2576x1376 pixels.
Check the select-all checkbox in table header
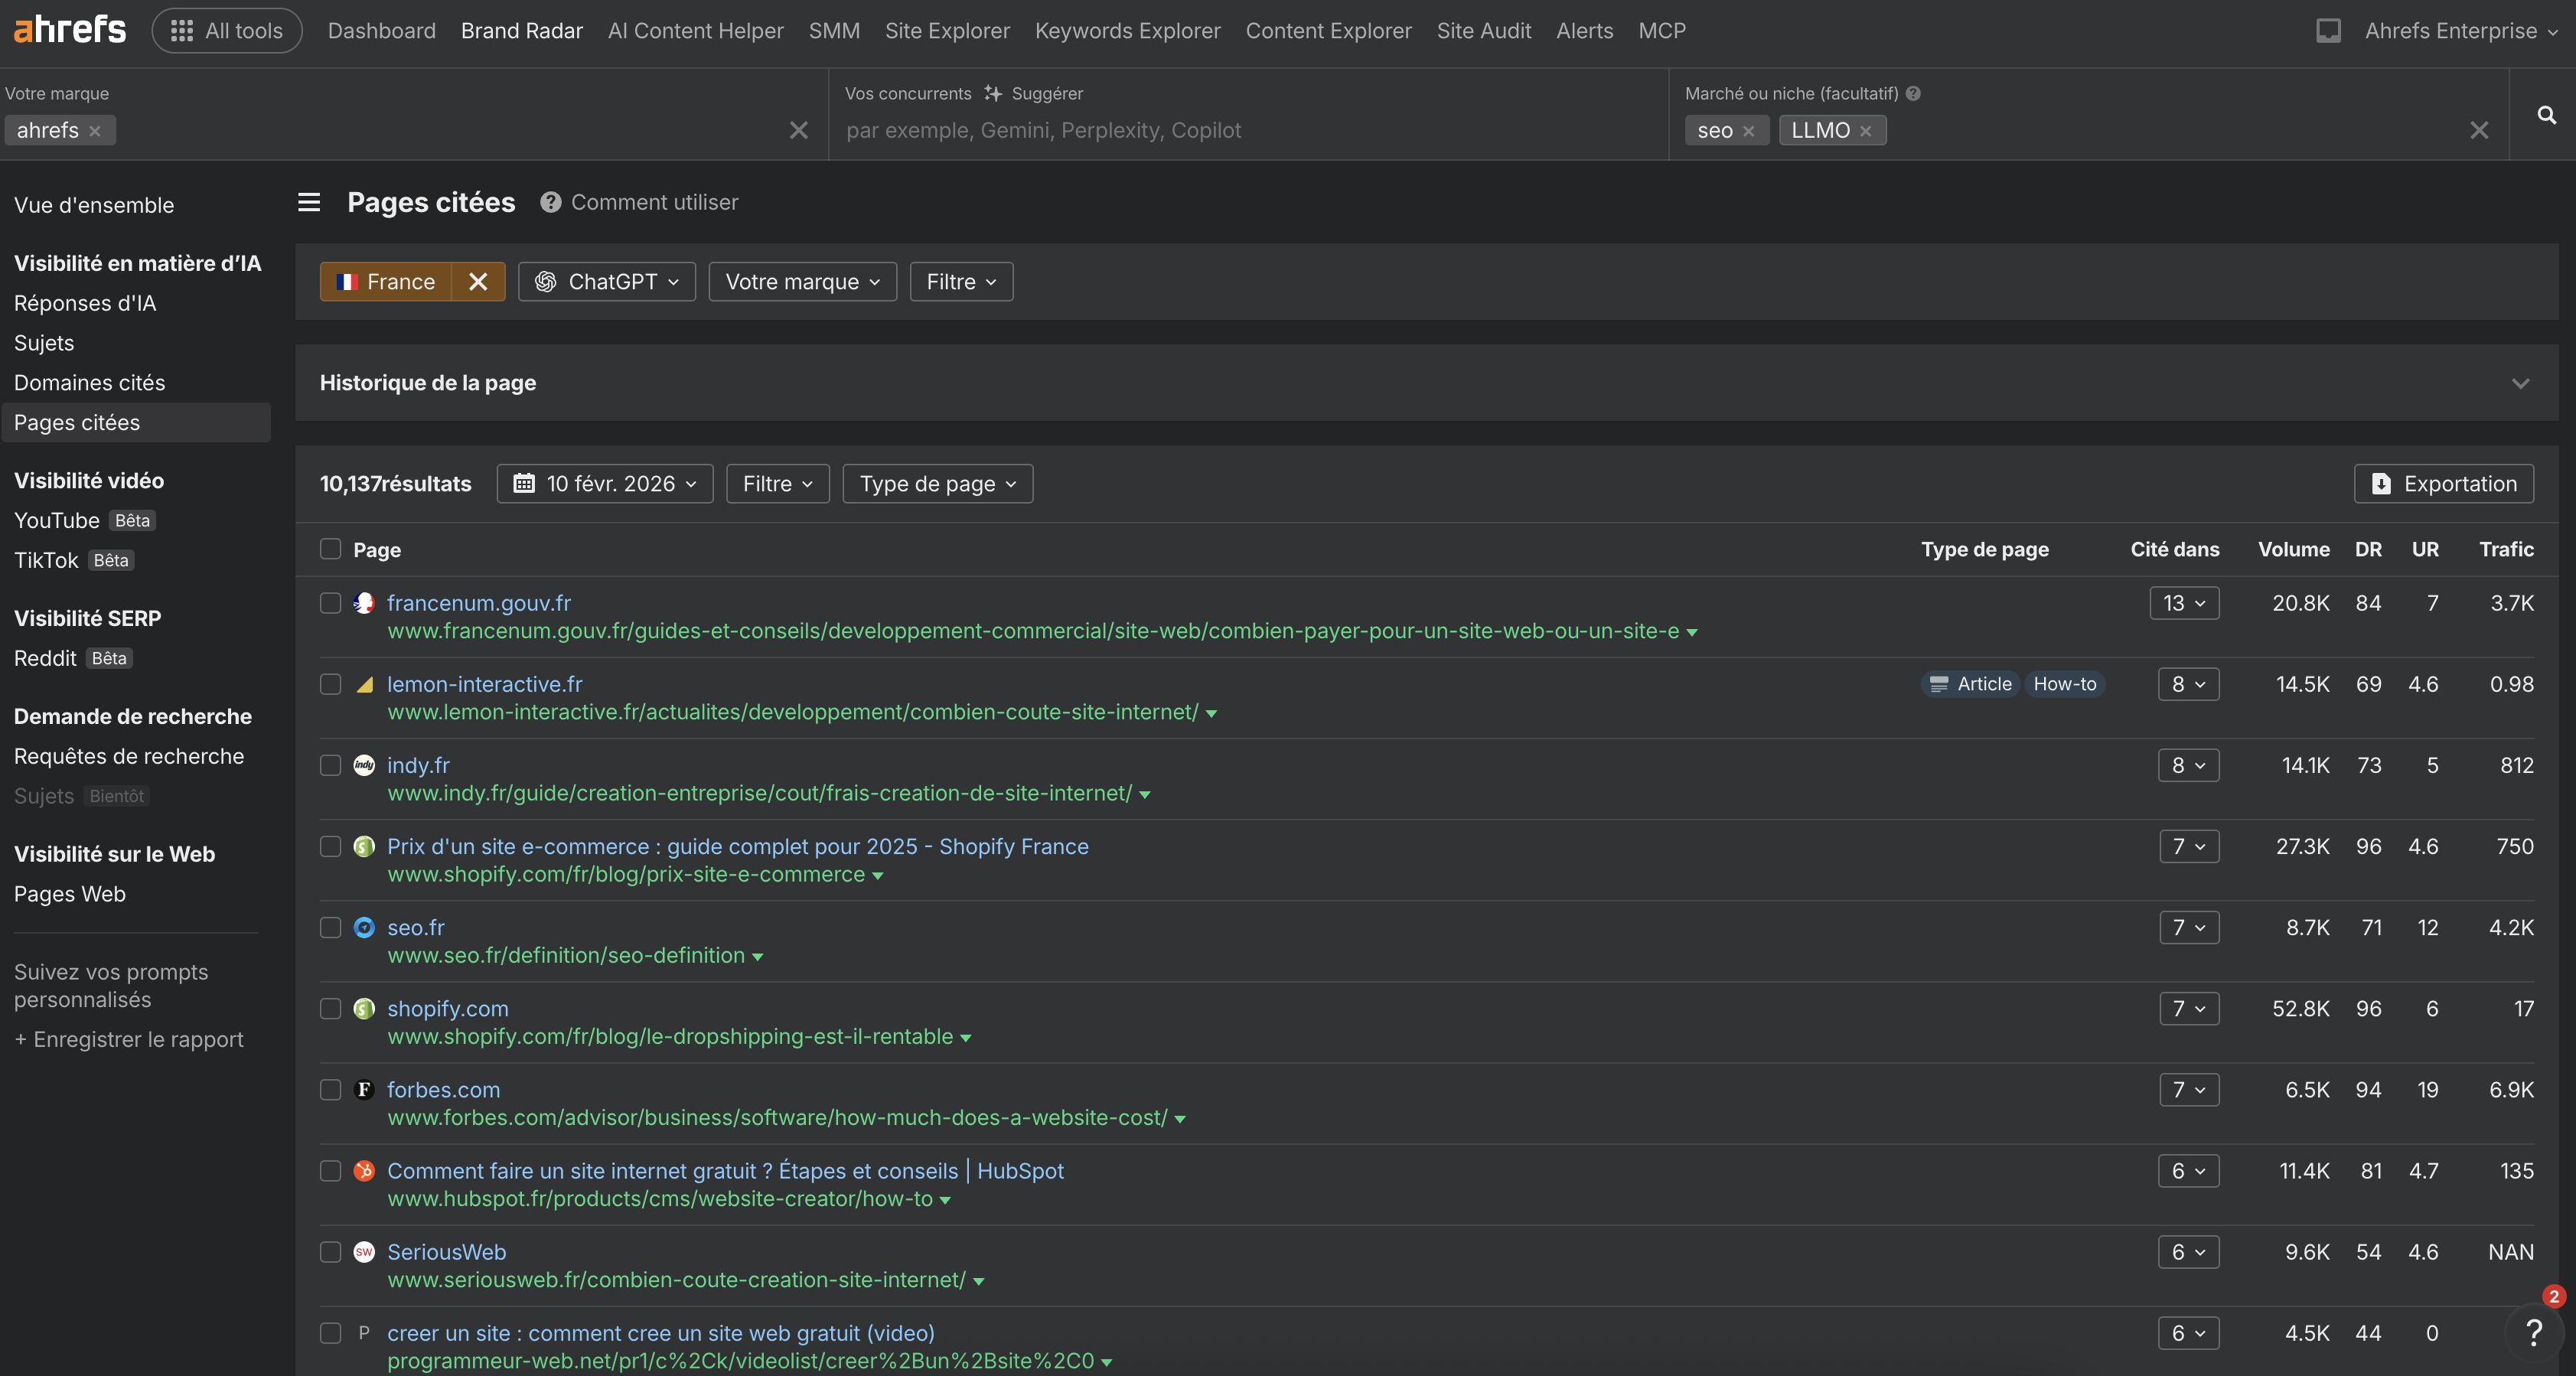(x=329, y=549)
